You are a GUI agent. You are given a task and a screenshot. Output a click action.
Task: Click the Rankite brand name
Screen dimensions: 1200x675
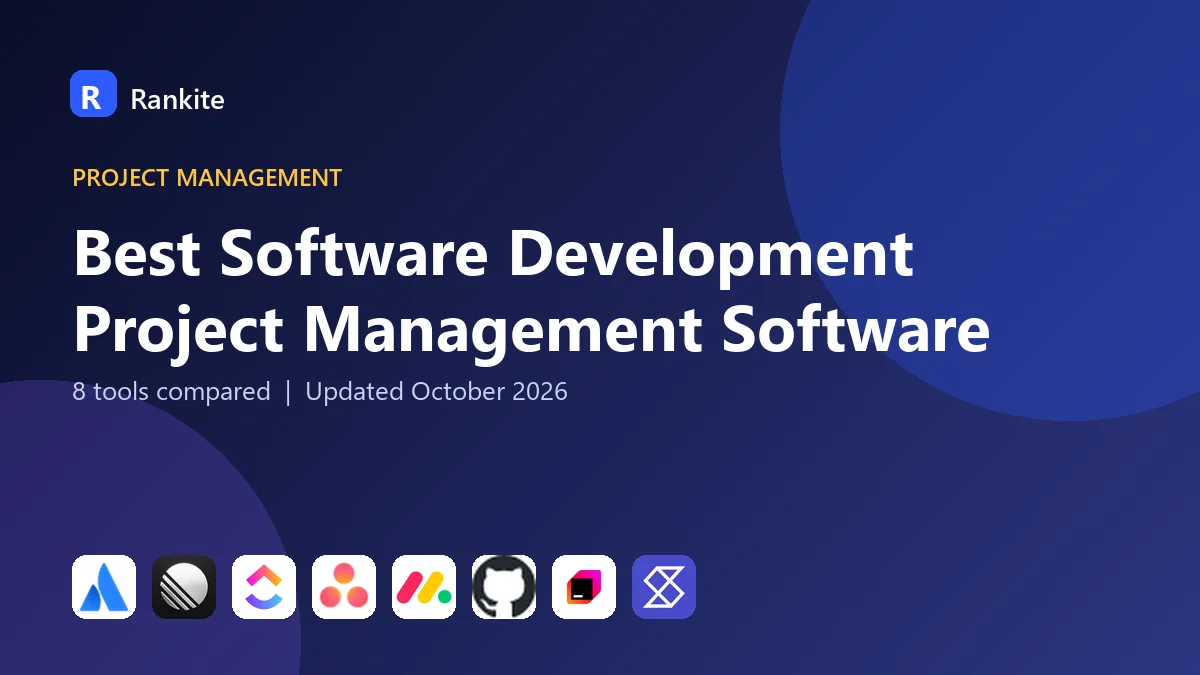point(177,99)
